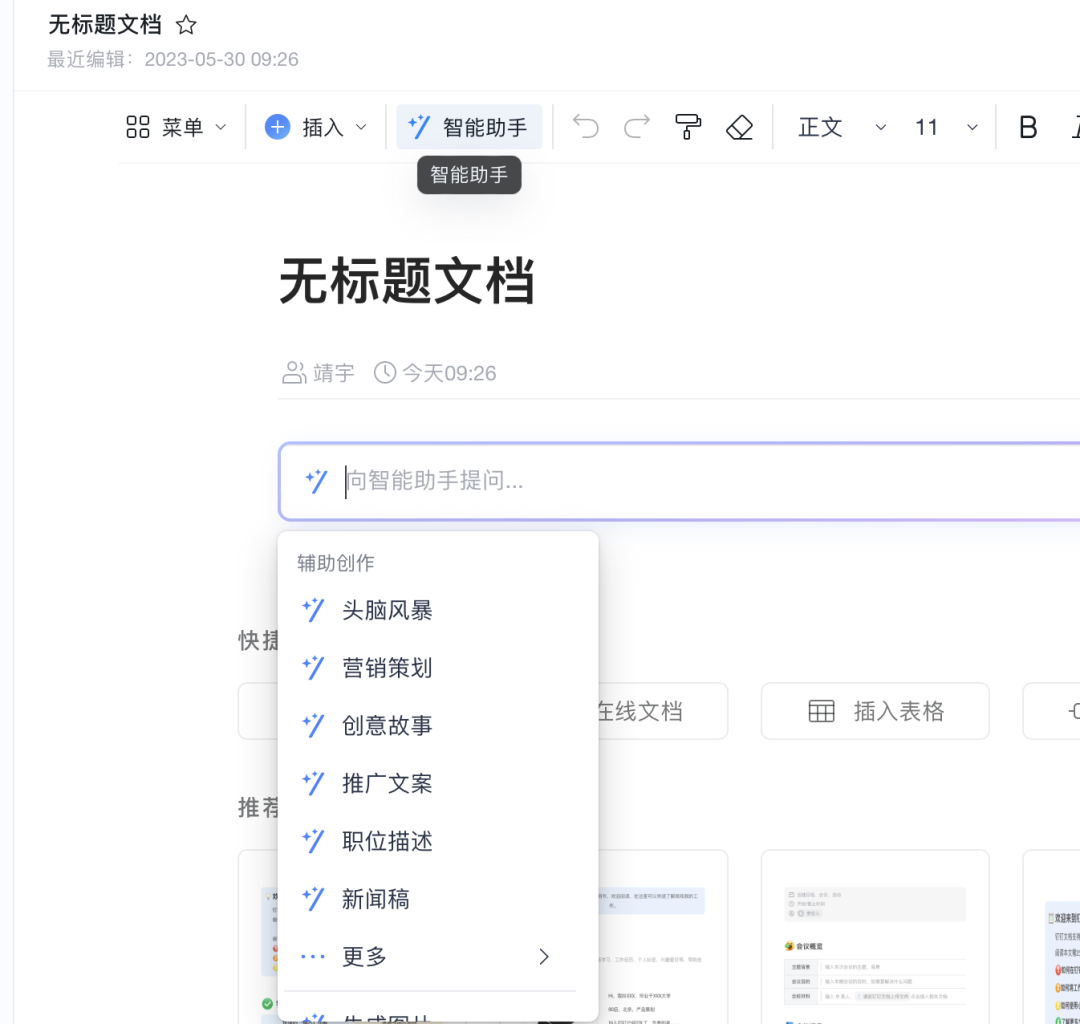Click the 无标题文档 title in the header
Viewport: 1080px width, 1024px height.
(105, 25)
